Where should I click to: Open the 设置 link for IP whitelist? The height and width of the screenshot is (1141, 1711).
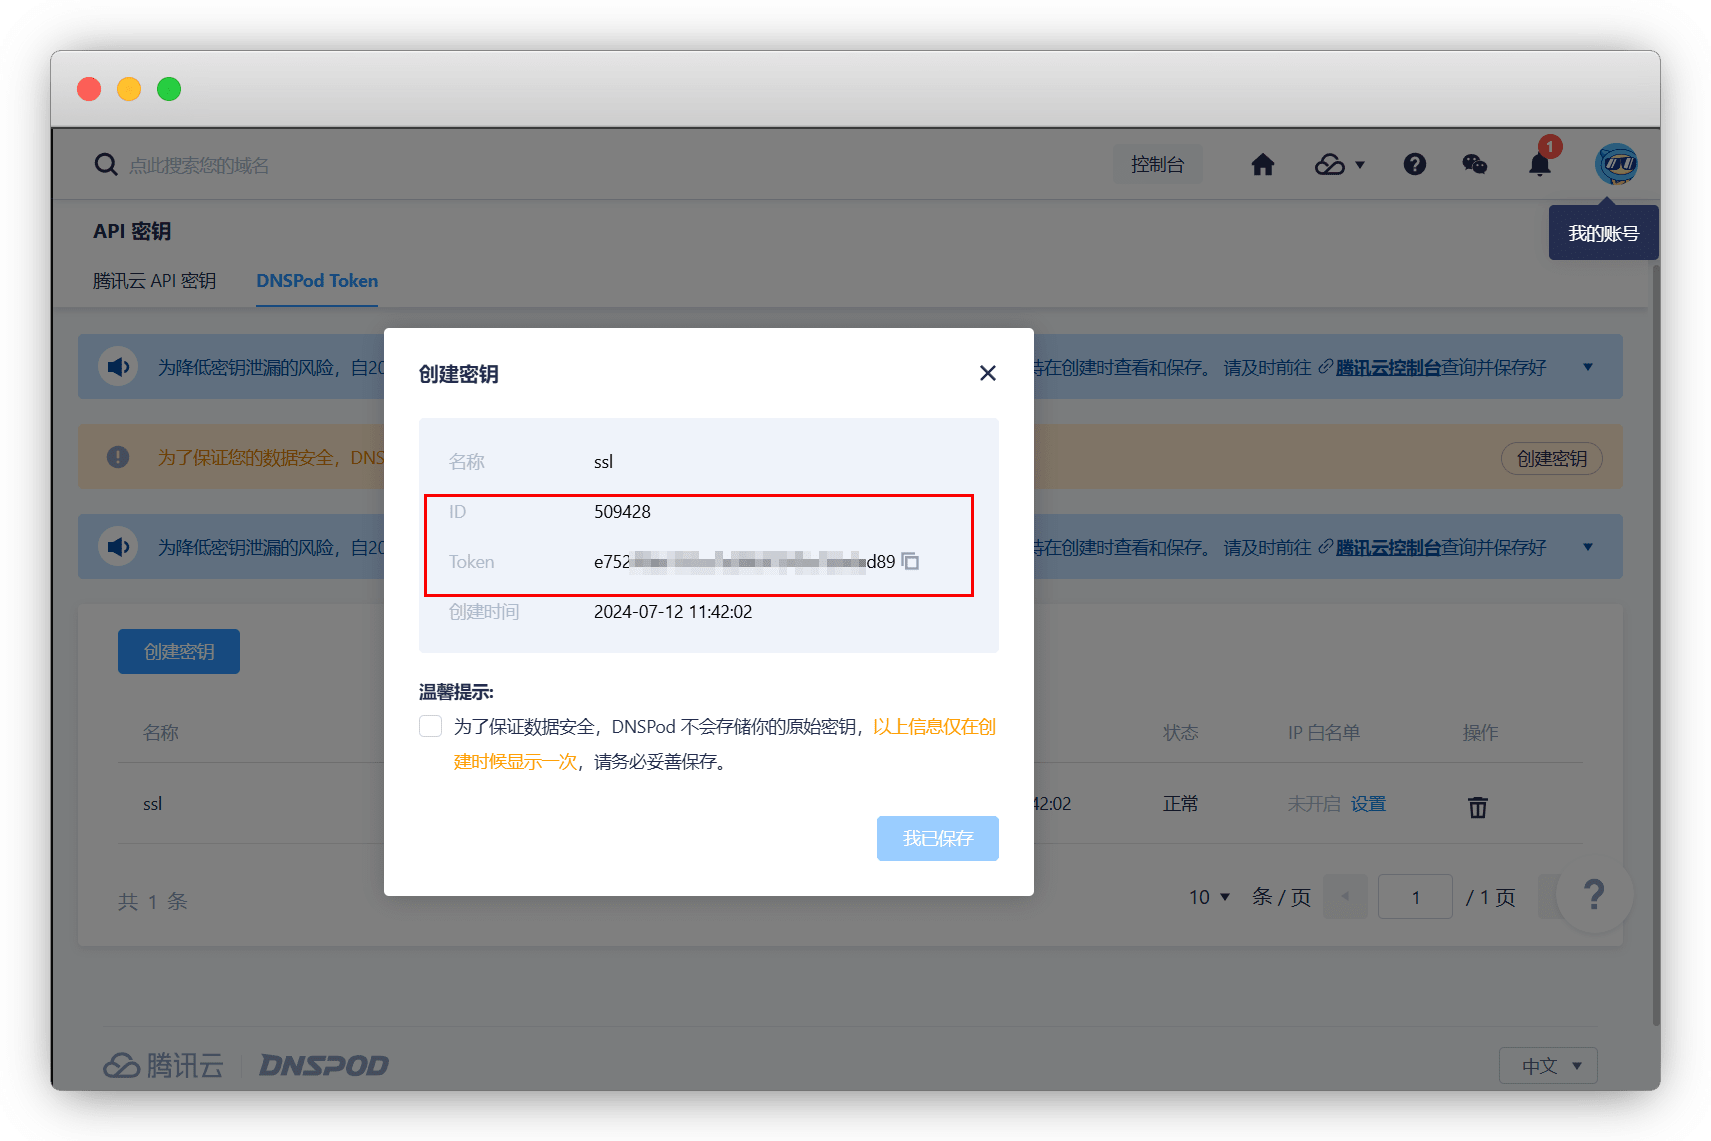[1368, 804]
